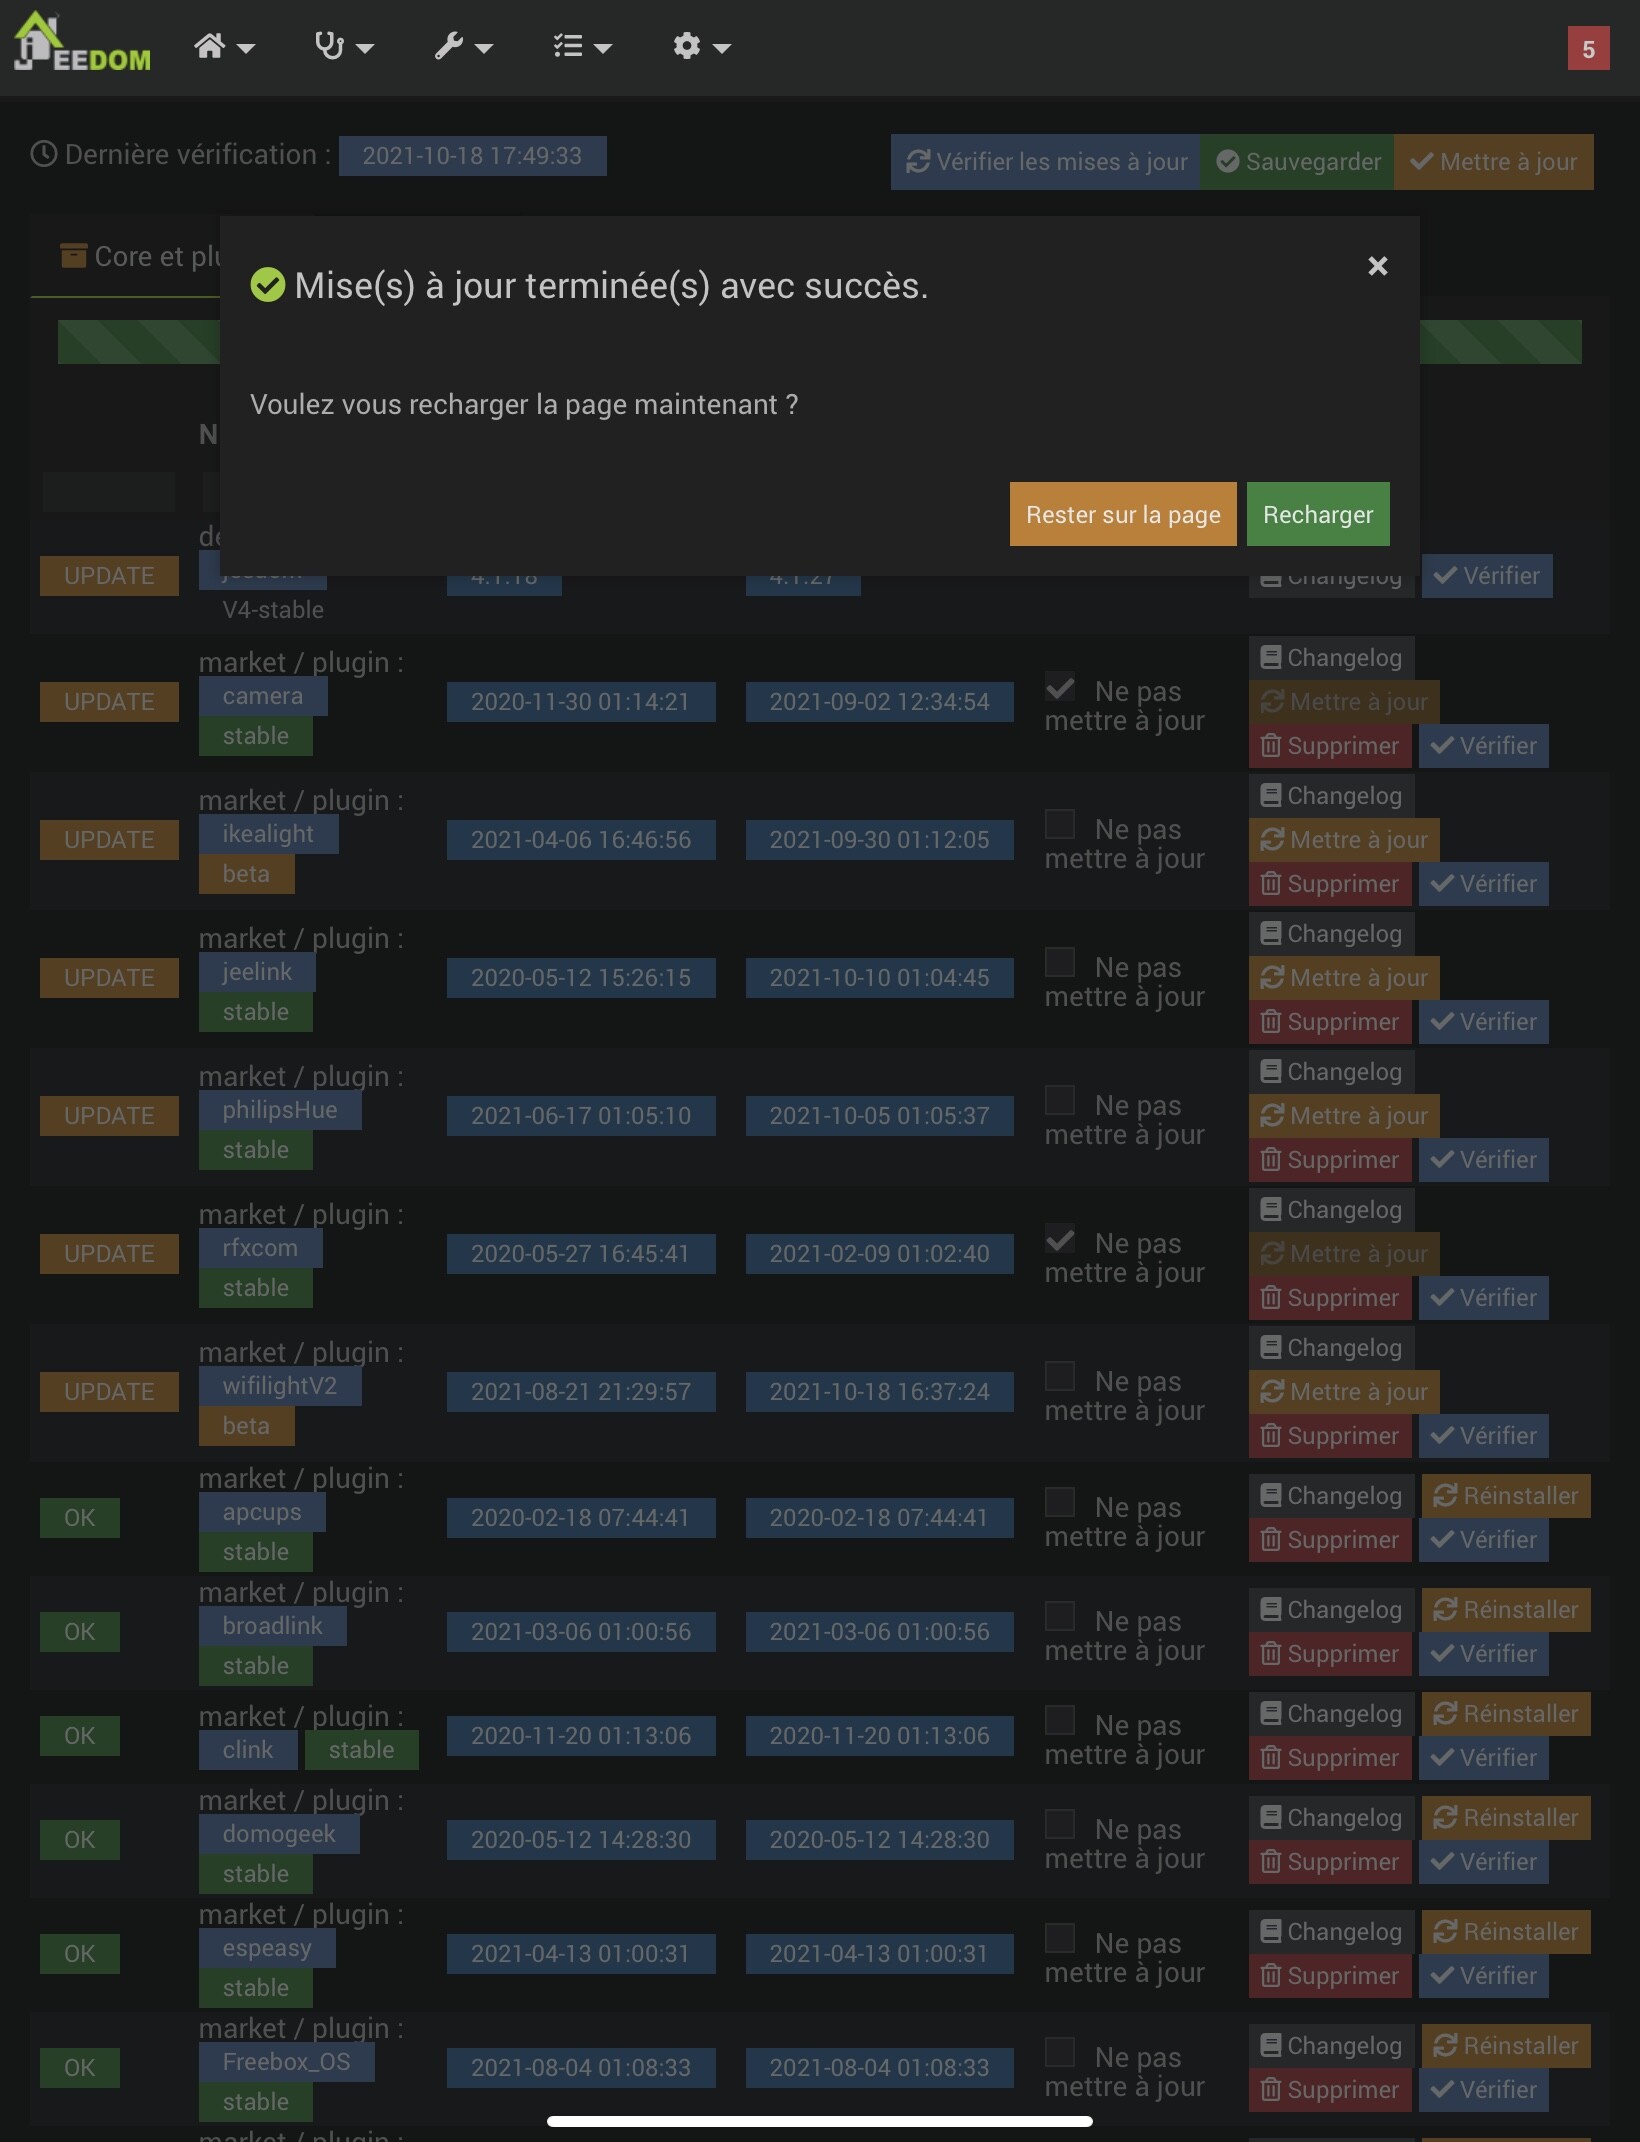This screenshot has height=2142, width=1640.
Task: Reinstall espeasy with Réinstaller
Action: 1506,1932
